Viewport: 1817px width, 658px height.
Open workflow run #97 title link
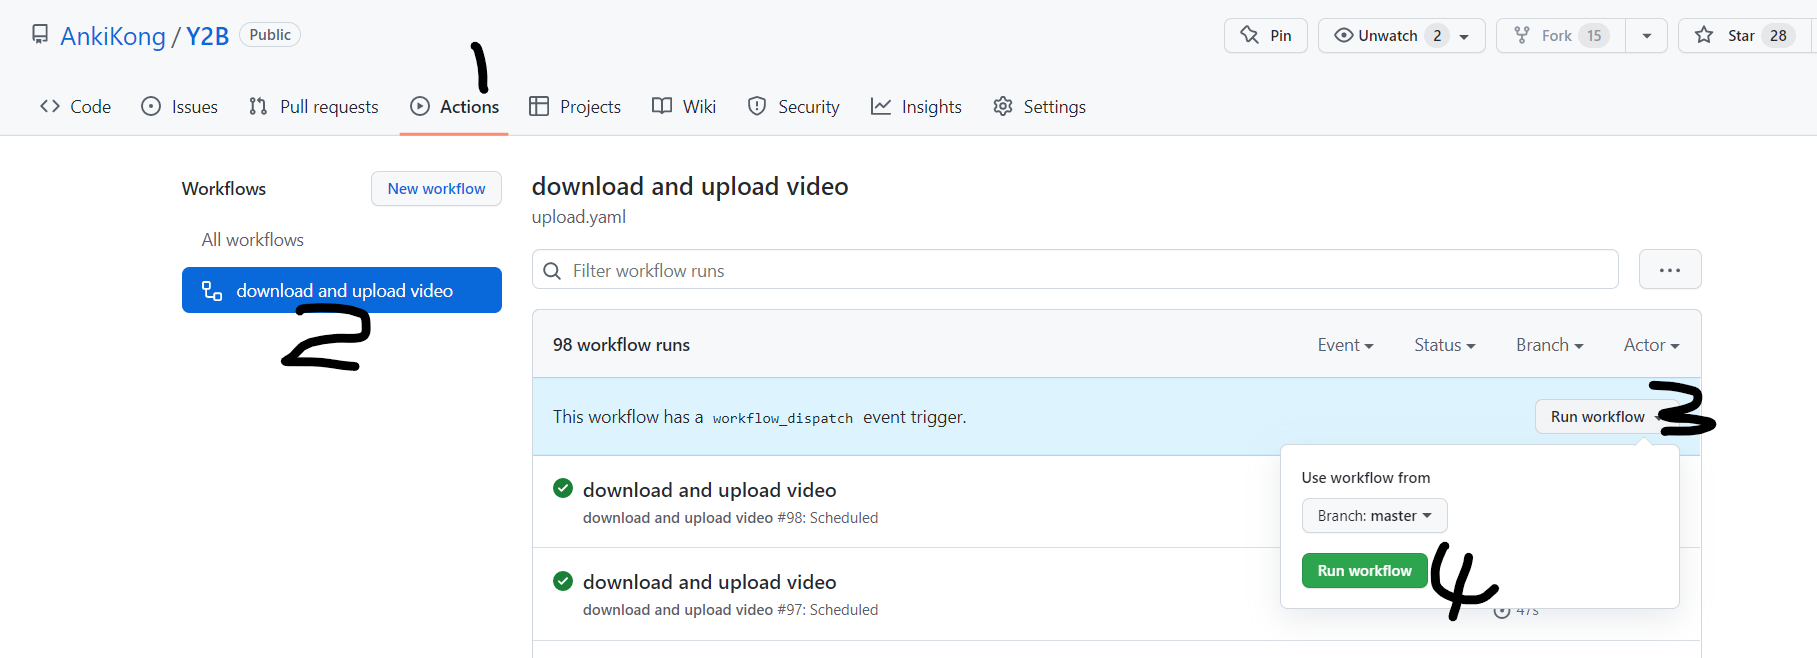pos(709,582)
